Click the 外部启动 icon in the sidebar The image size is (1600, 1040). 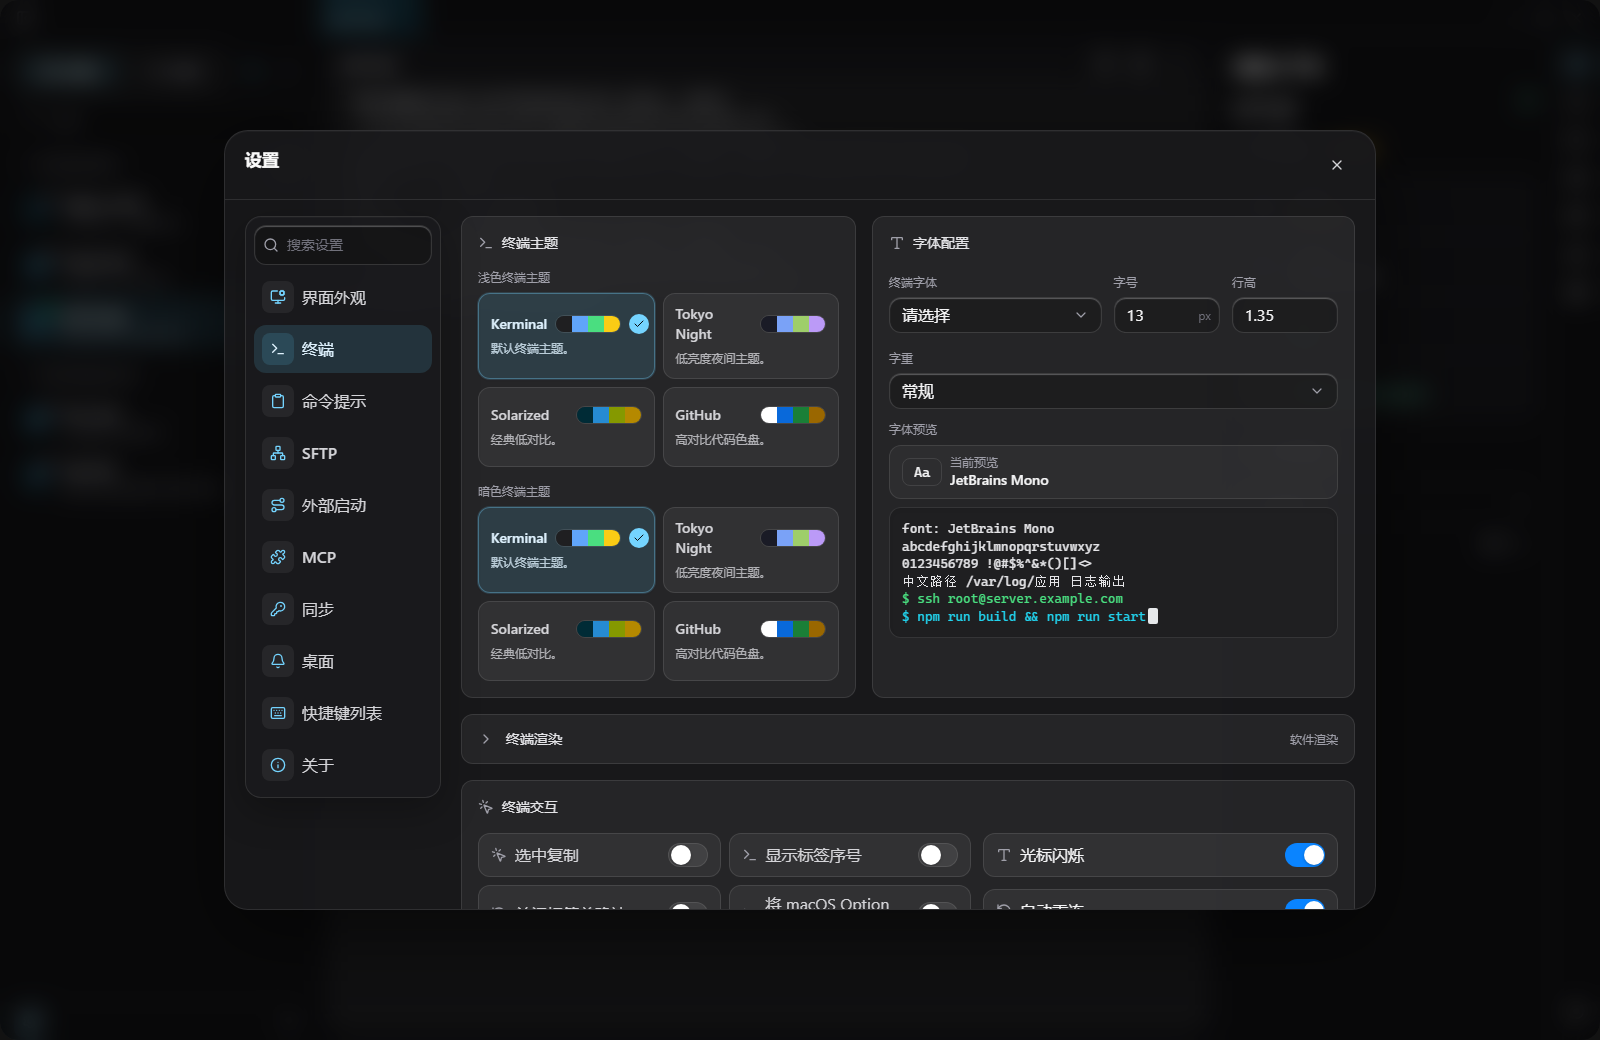[278, 505]
